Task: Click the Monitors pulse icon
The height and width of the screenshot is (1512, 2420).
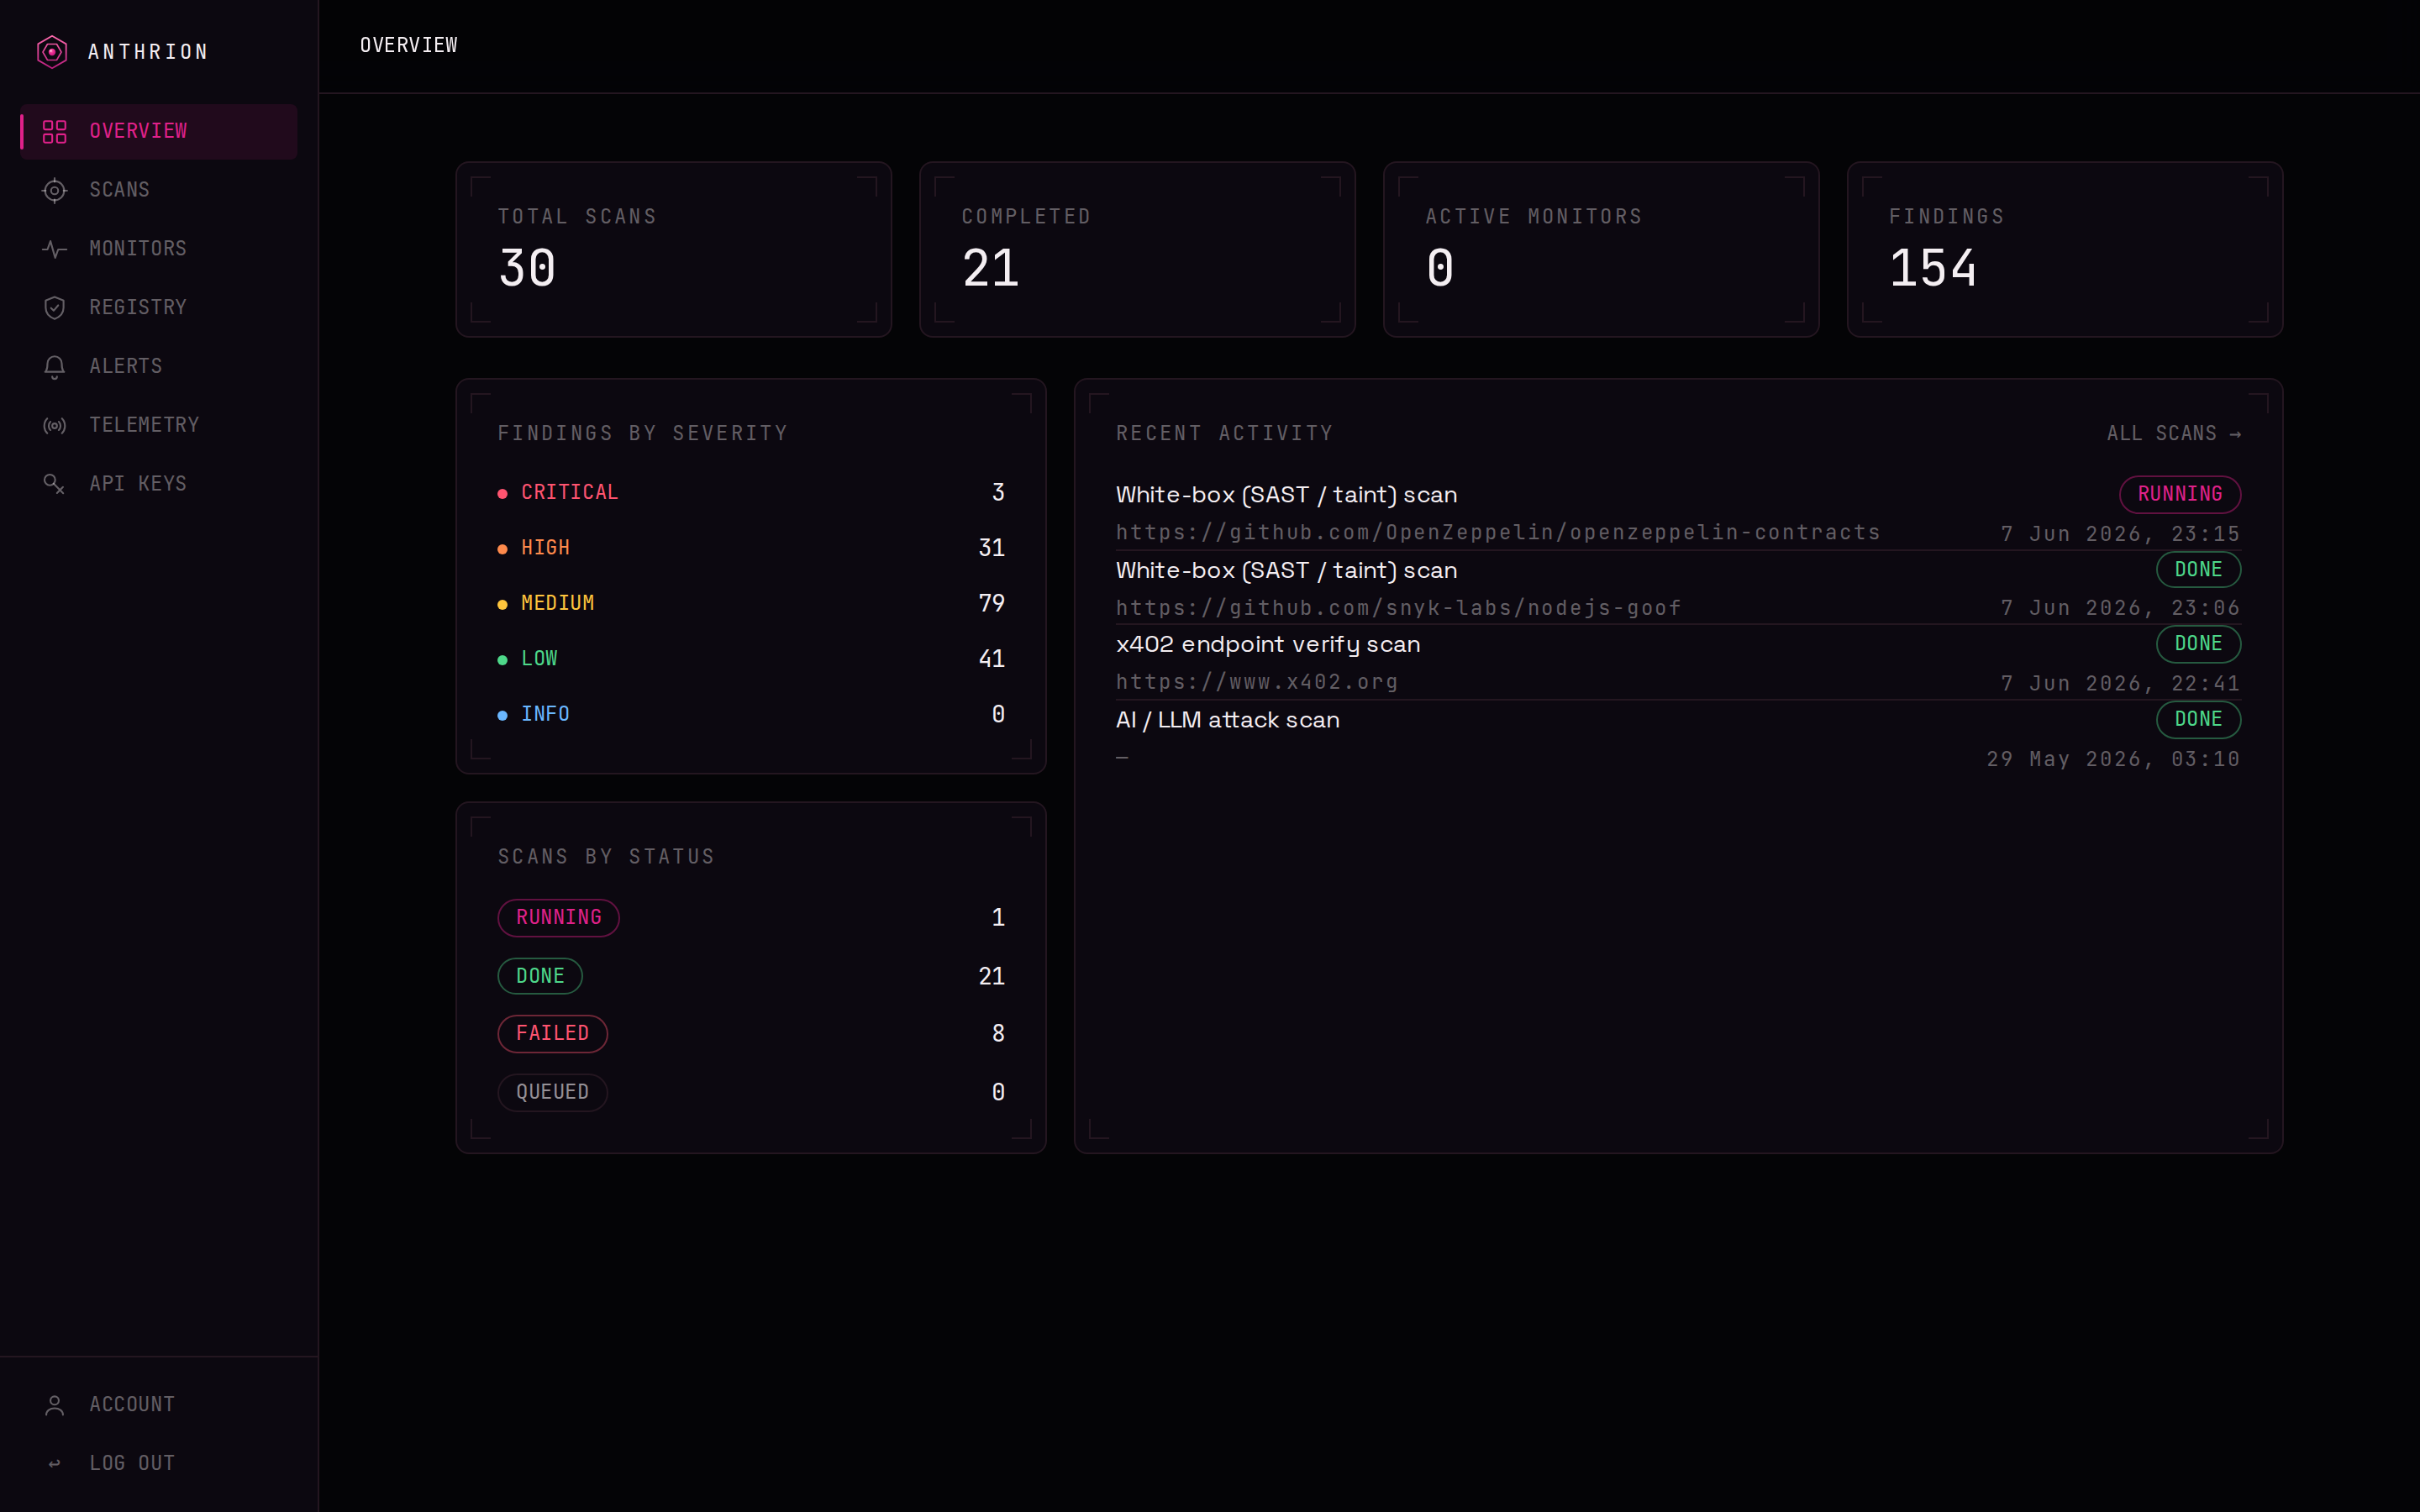Action: 54,249
